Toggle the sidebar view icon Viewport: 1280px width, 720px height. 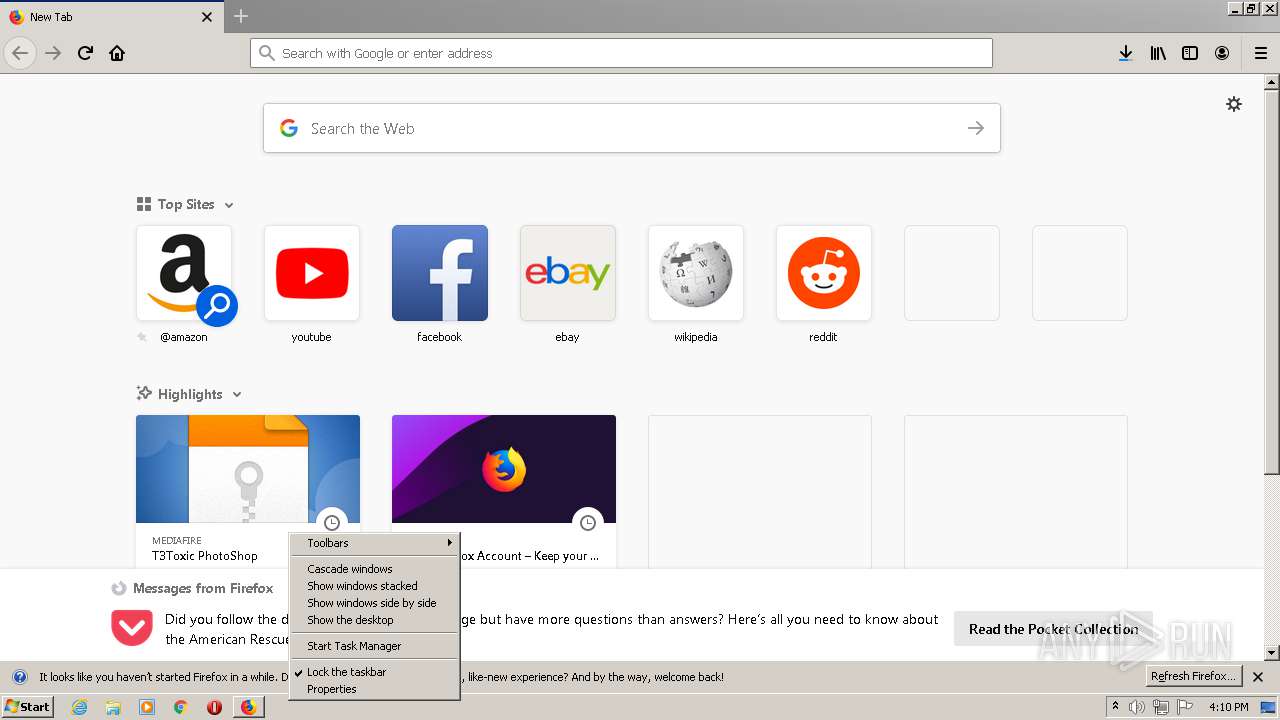point(1190,53)
